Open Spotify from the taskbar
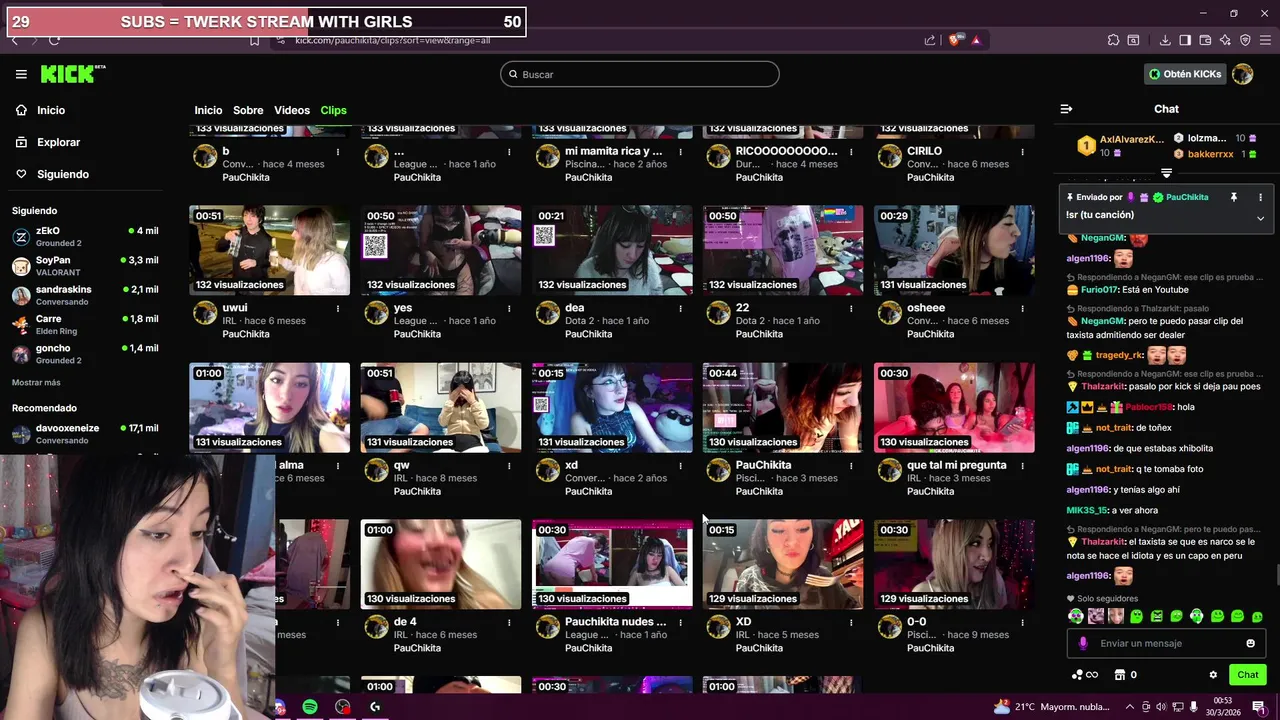The image size is (1280, 720). pyautogui.click(x=310, y=707)
